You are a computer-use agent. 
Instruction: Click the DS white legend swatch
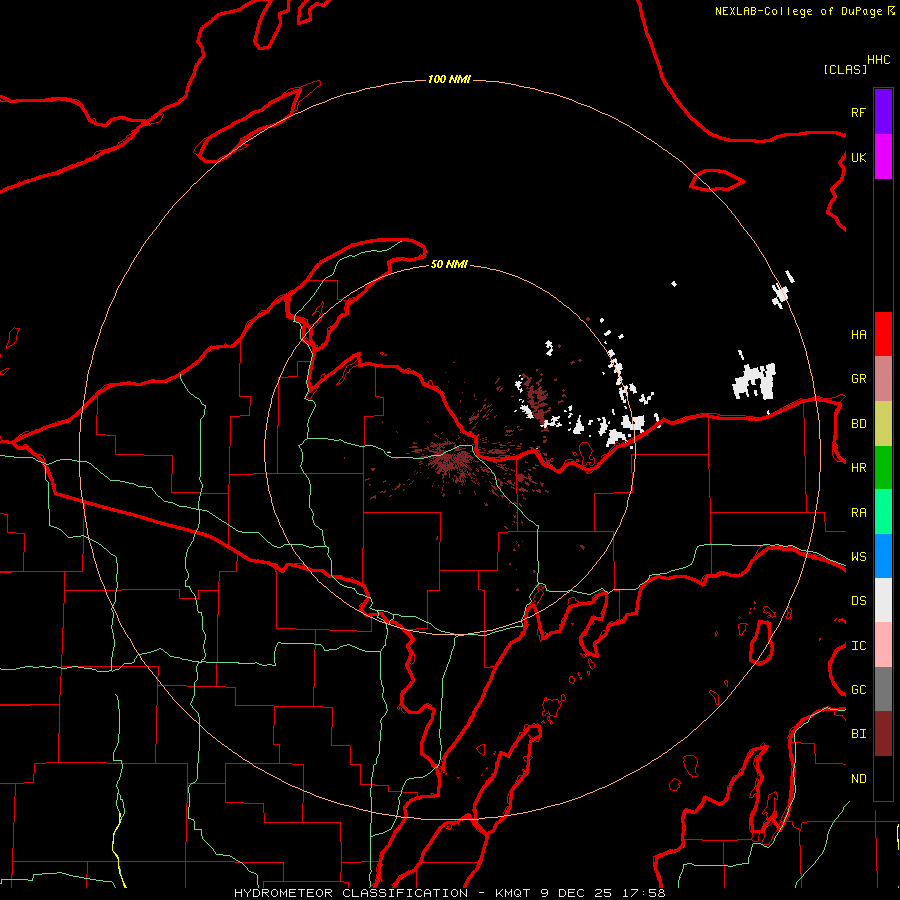click(883, 601)
